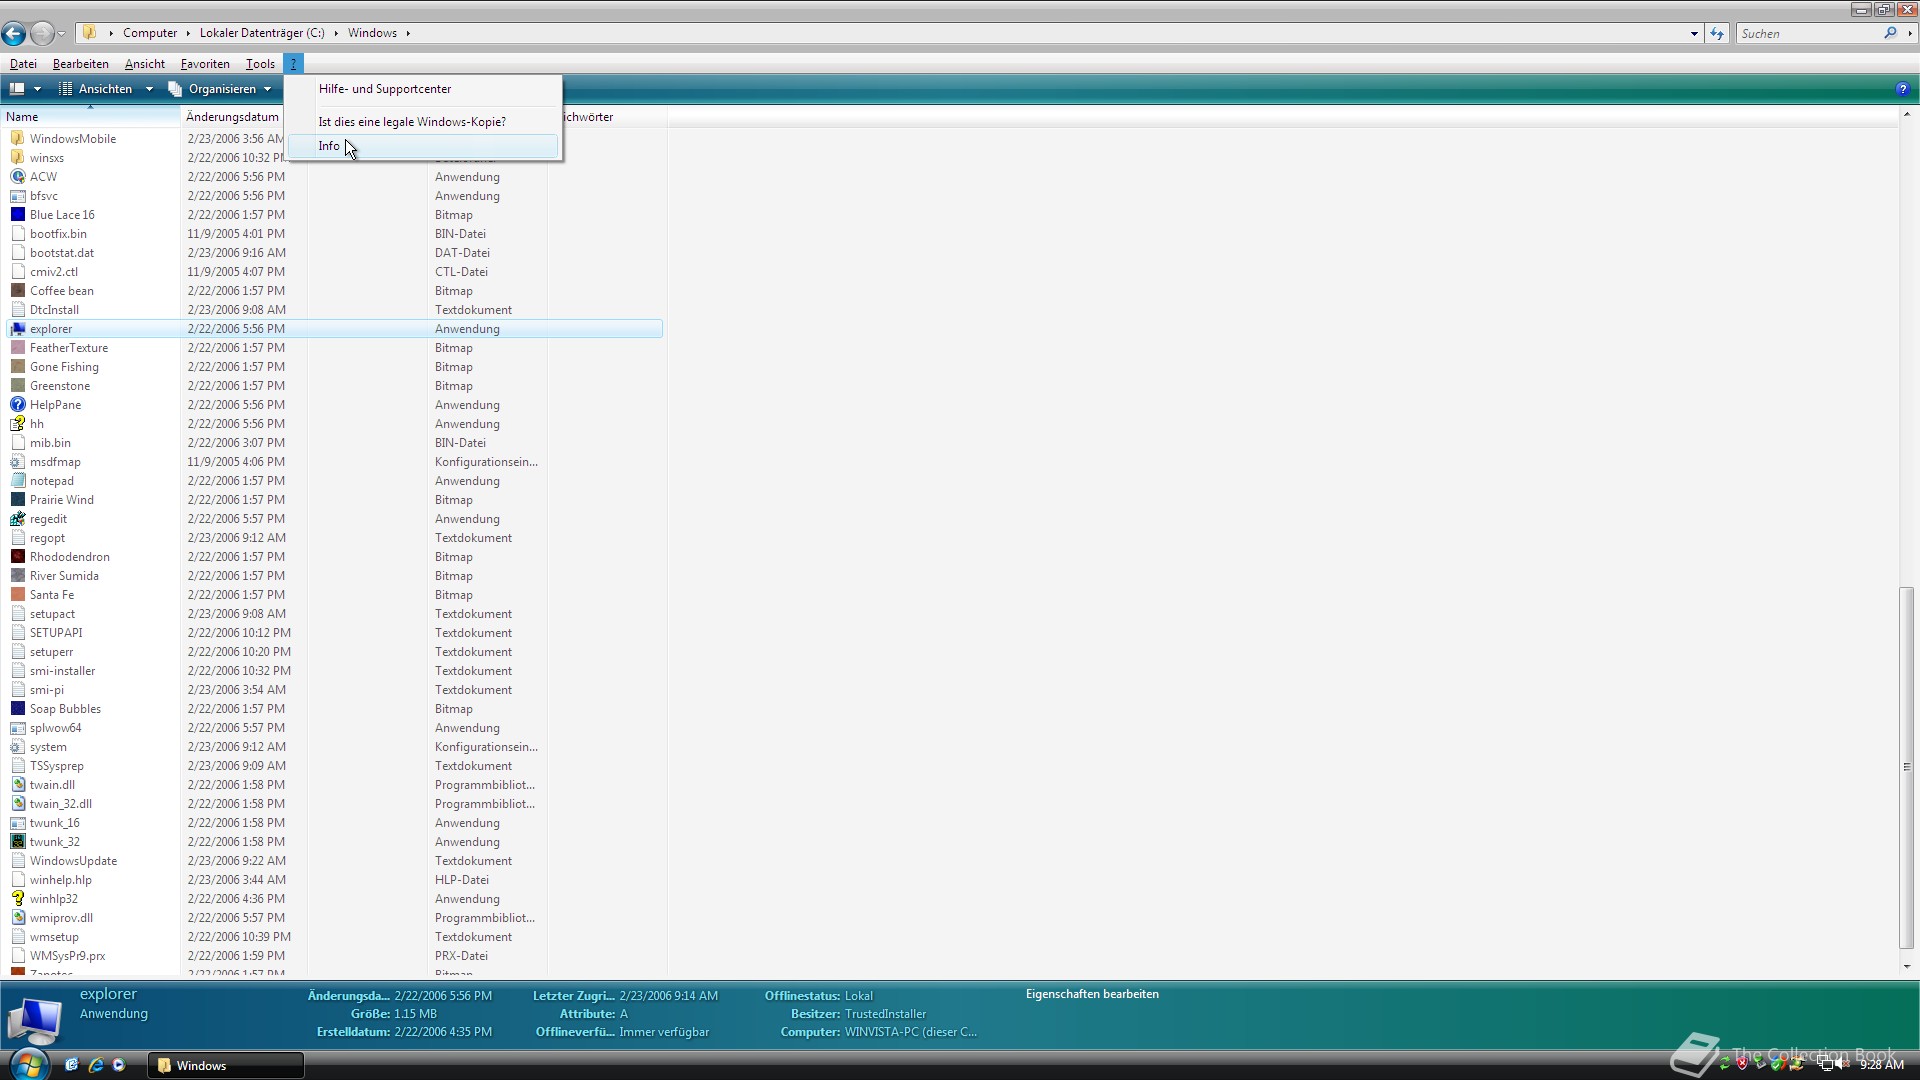Select the file named DtcInstall
The width and height of the screenshot is (1920, 1080).
(54, 309)
